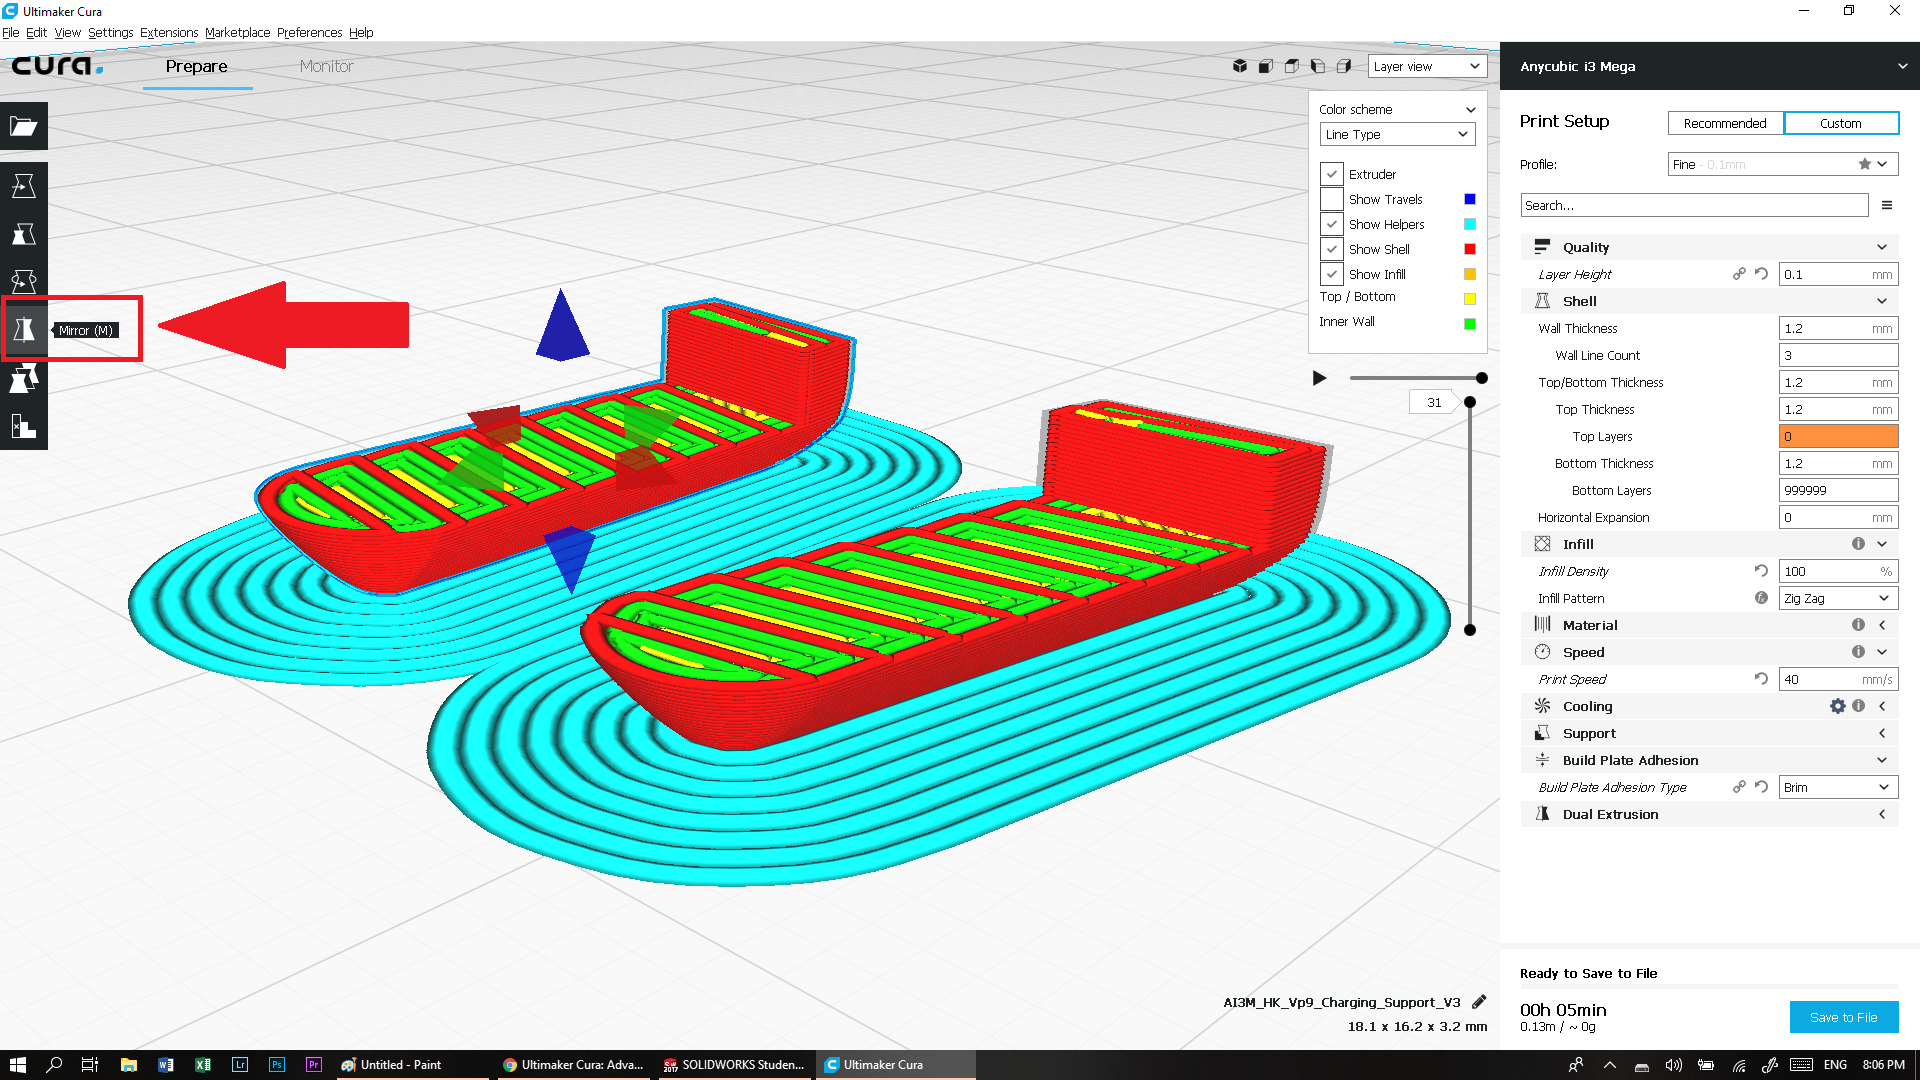This screenshot has width=1920, height=1080.
Task: Open the Layer view mode dropdown
Action: pyautogui.click(x=1427, y=66)
